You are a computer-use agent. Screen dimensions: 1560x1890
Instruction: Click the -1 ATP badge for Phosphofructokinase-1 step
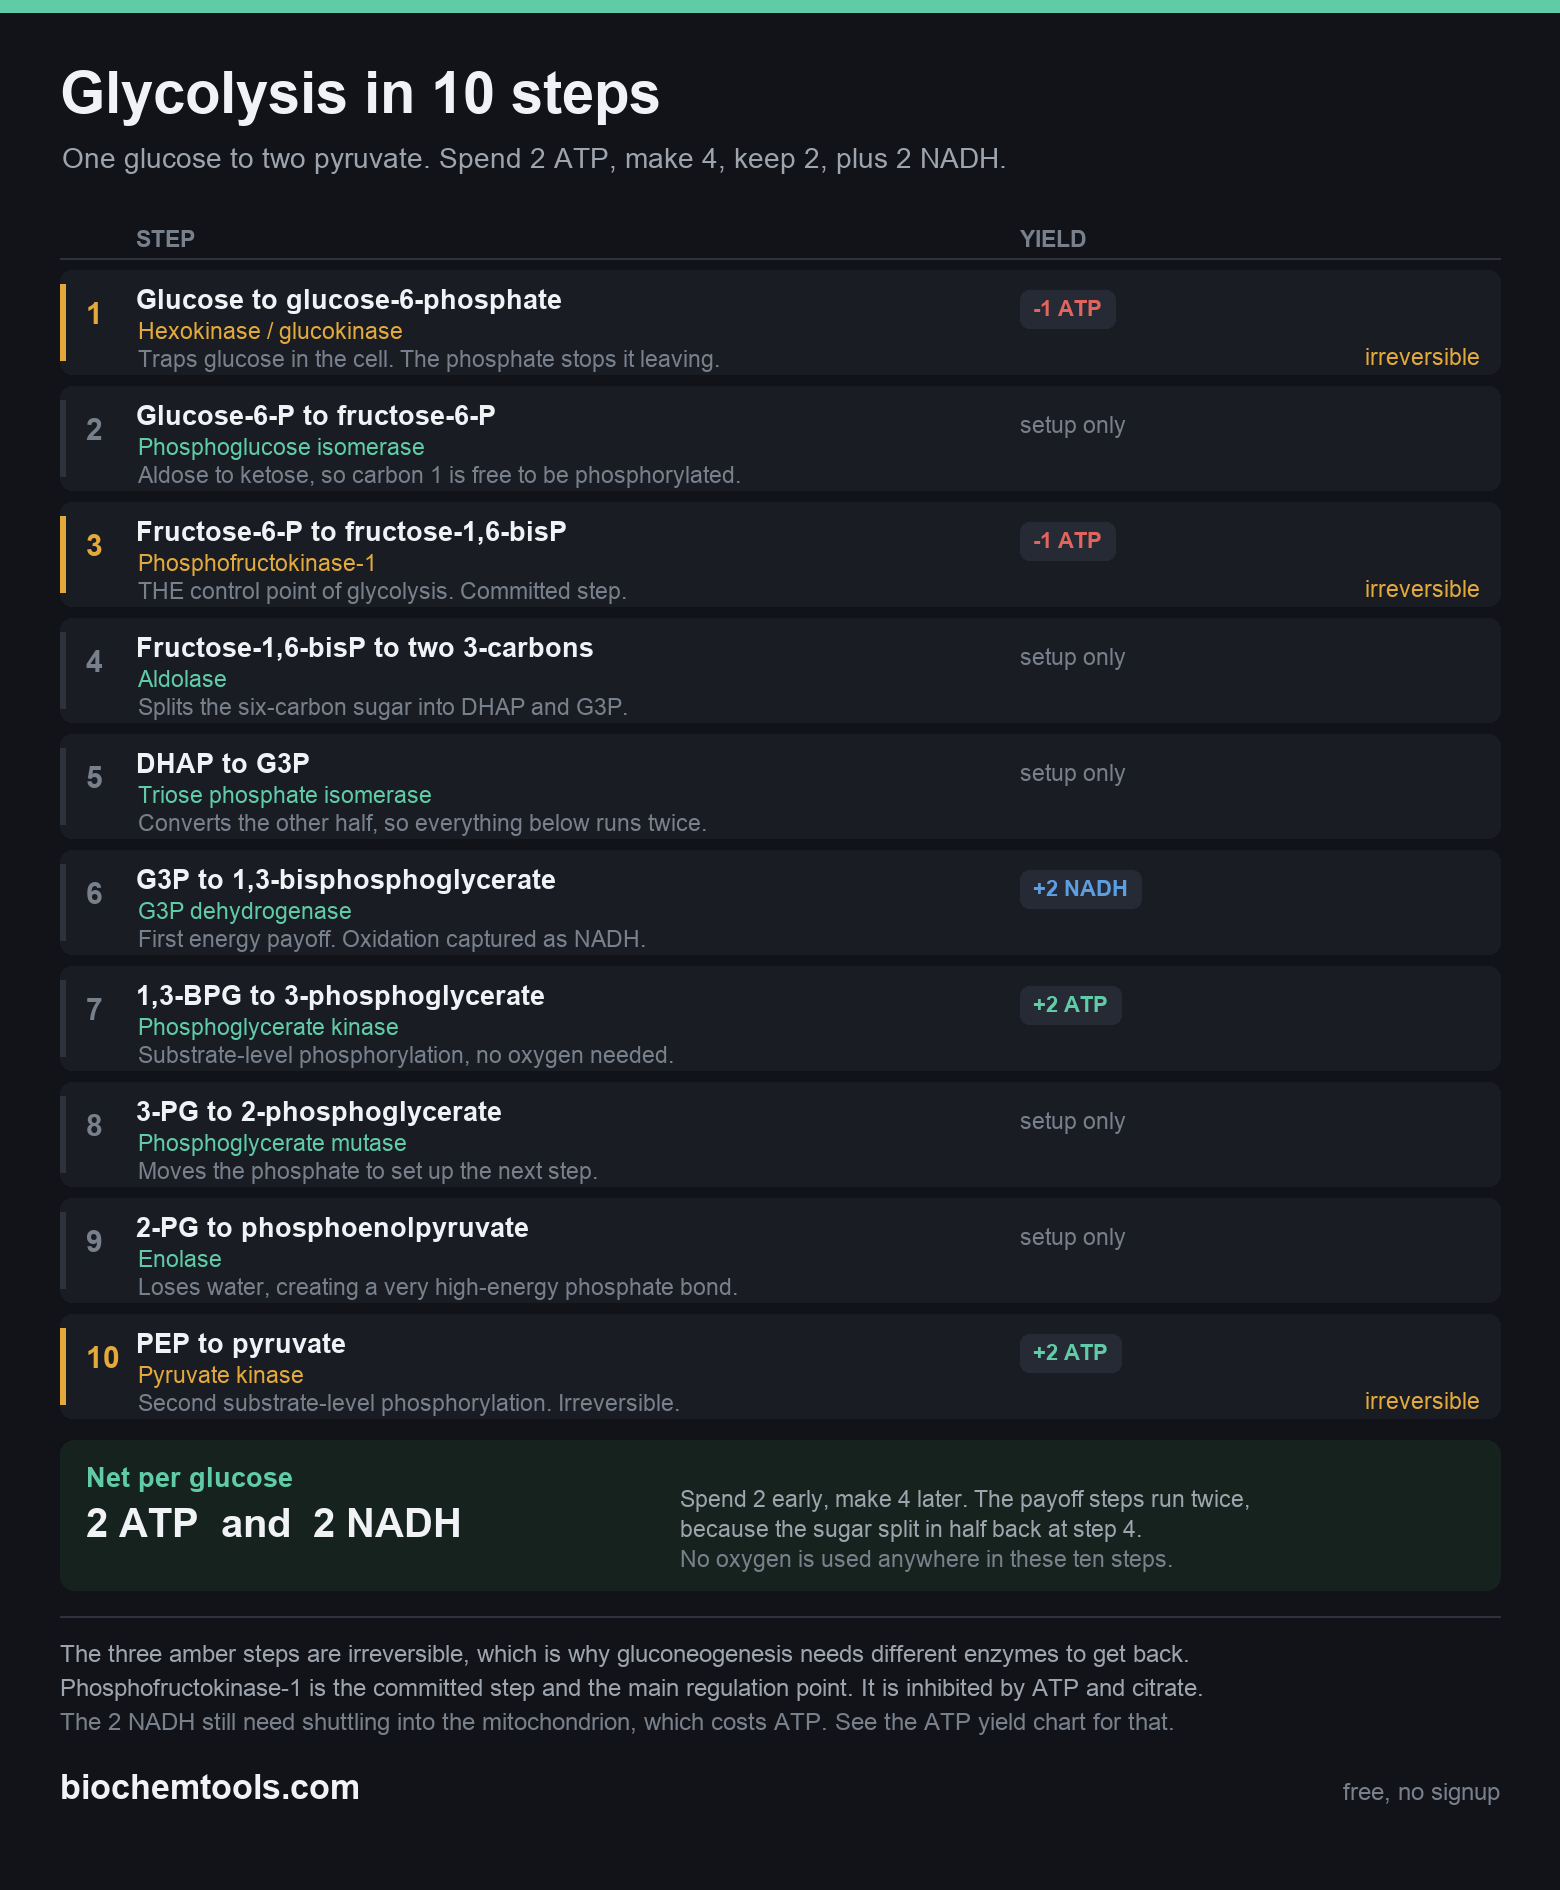click(1067, 541)
